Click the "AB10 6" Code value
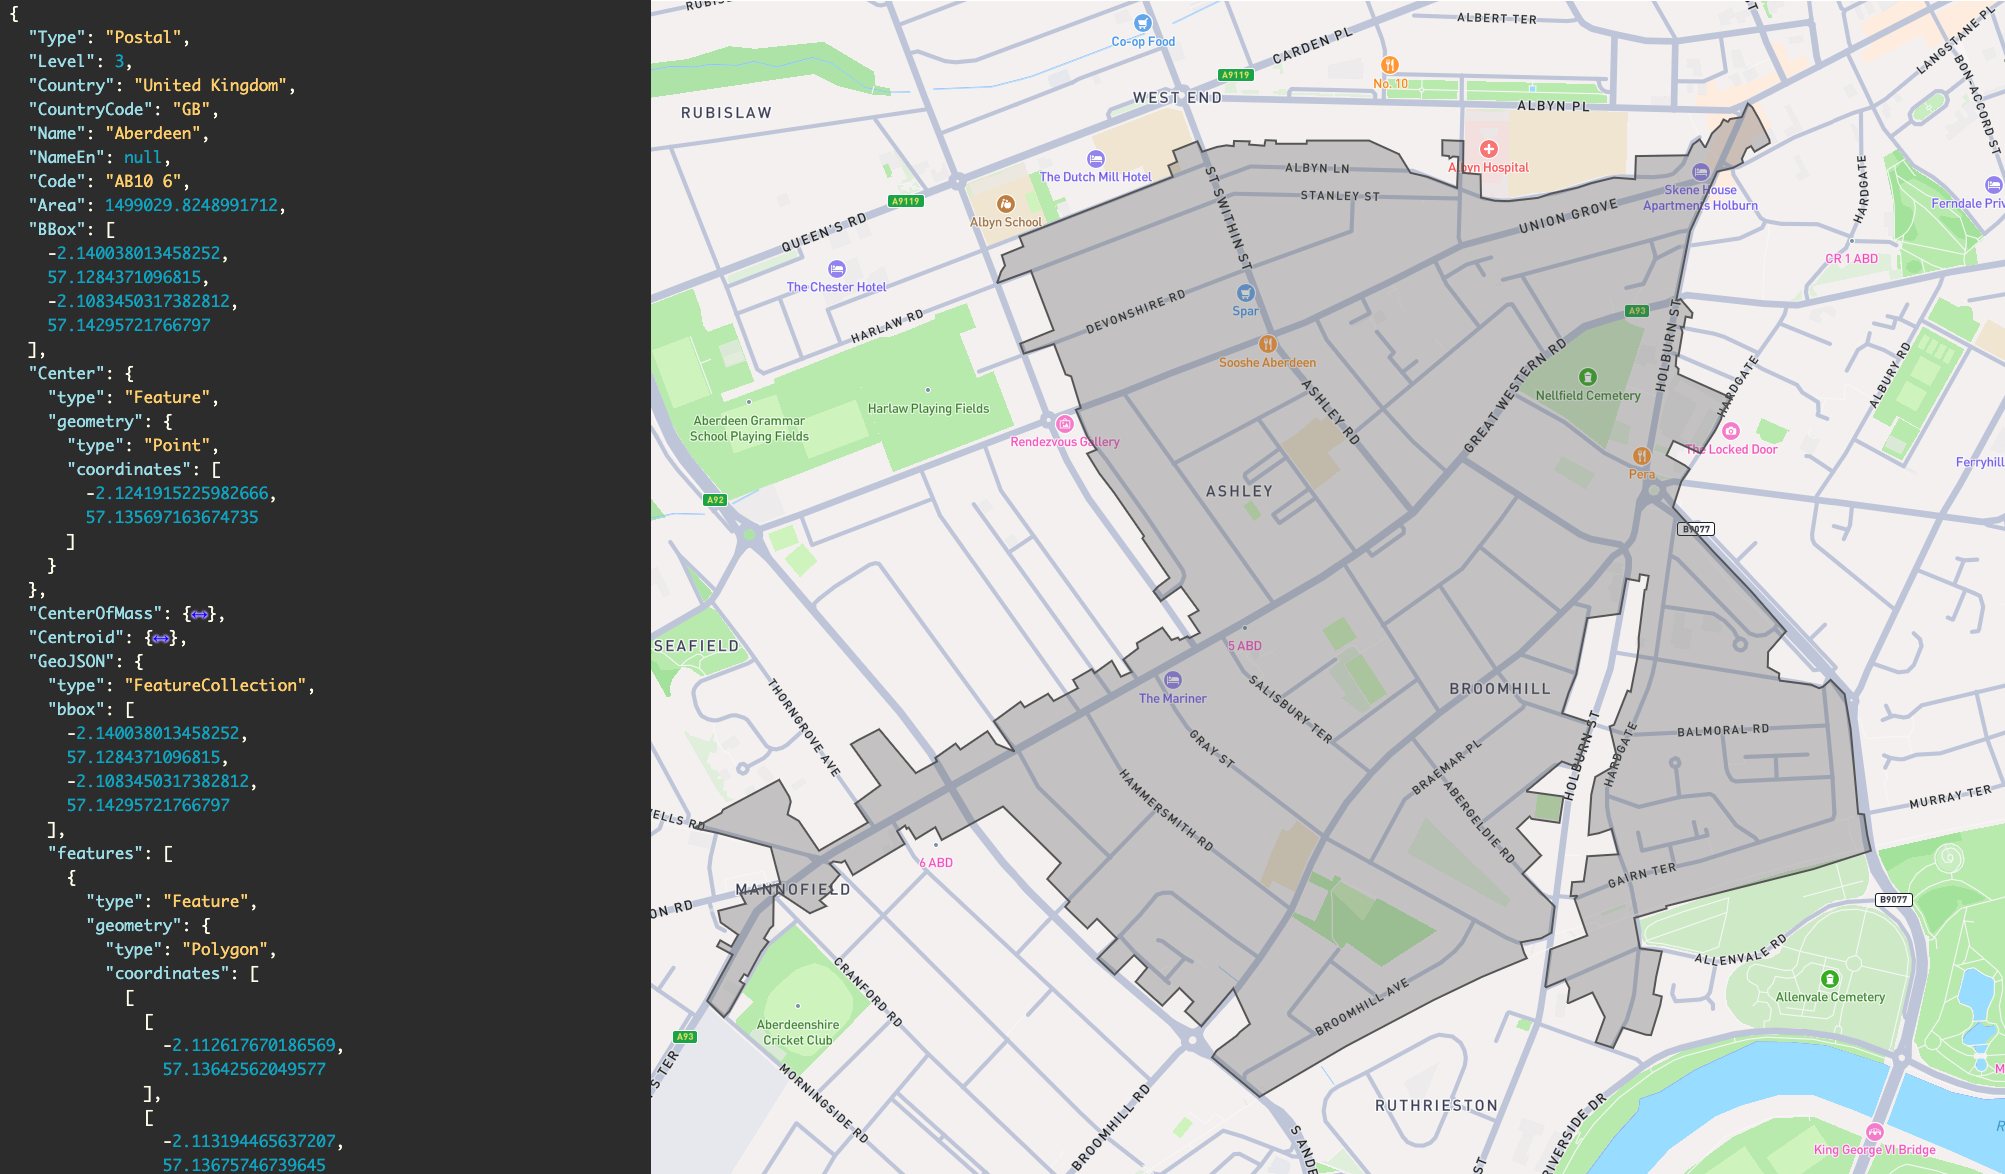The image size is (2005, 1174). pyautogui.click(x=143, y=182)
